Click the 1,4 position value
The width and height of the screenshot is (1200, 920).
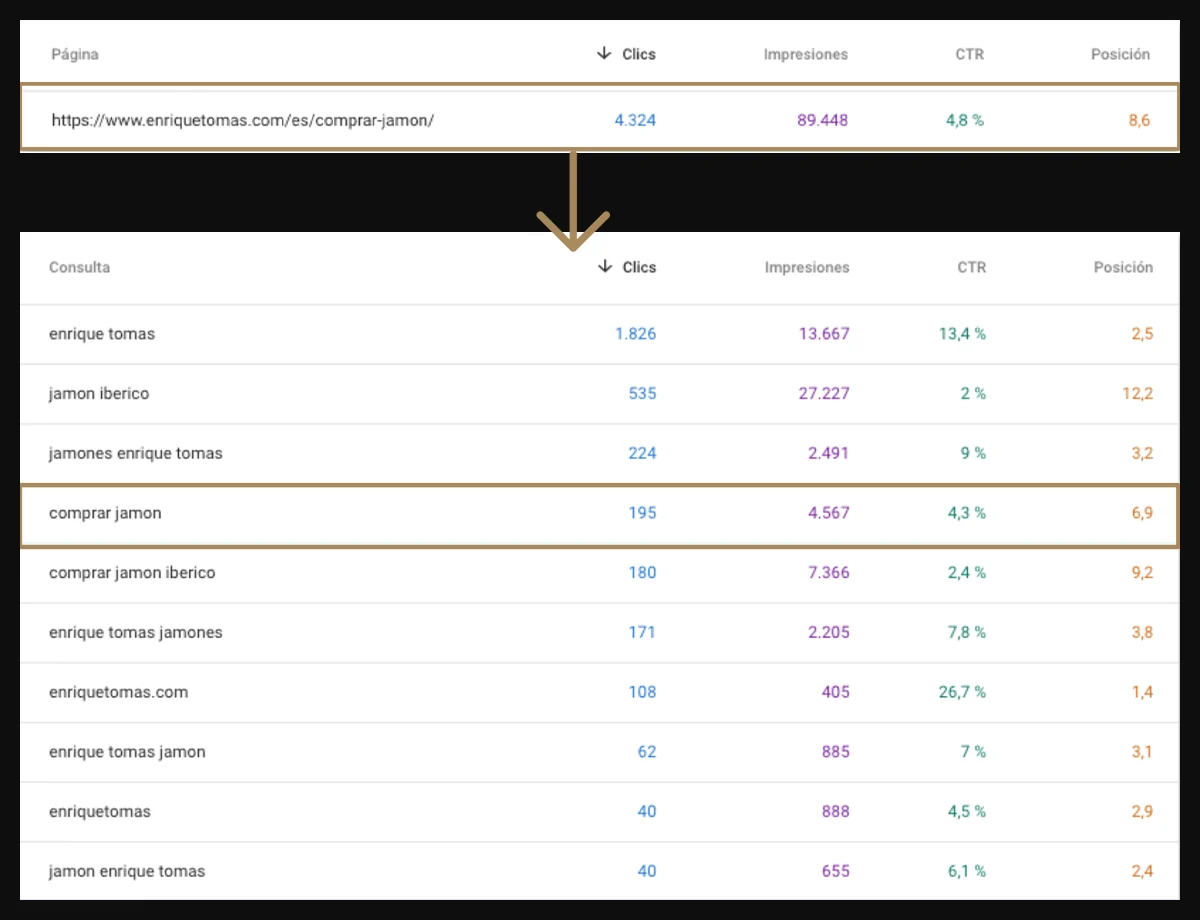[x=1143, y=692]
